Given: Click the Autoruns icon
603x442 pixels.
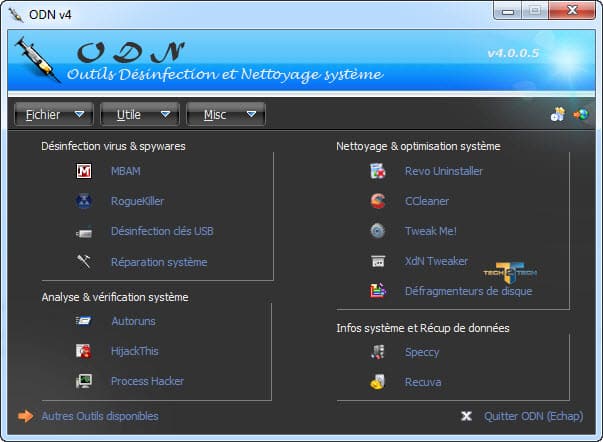Looking at the screenshot, I should tap(84, 321).
